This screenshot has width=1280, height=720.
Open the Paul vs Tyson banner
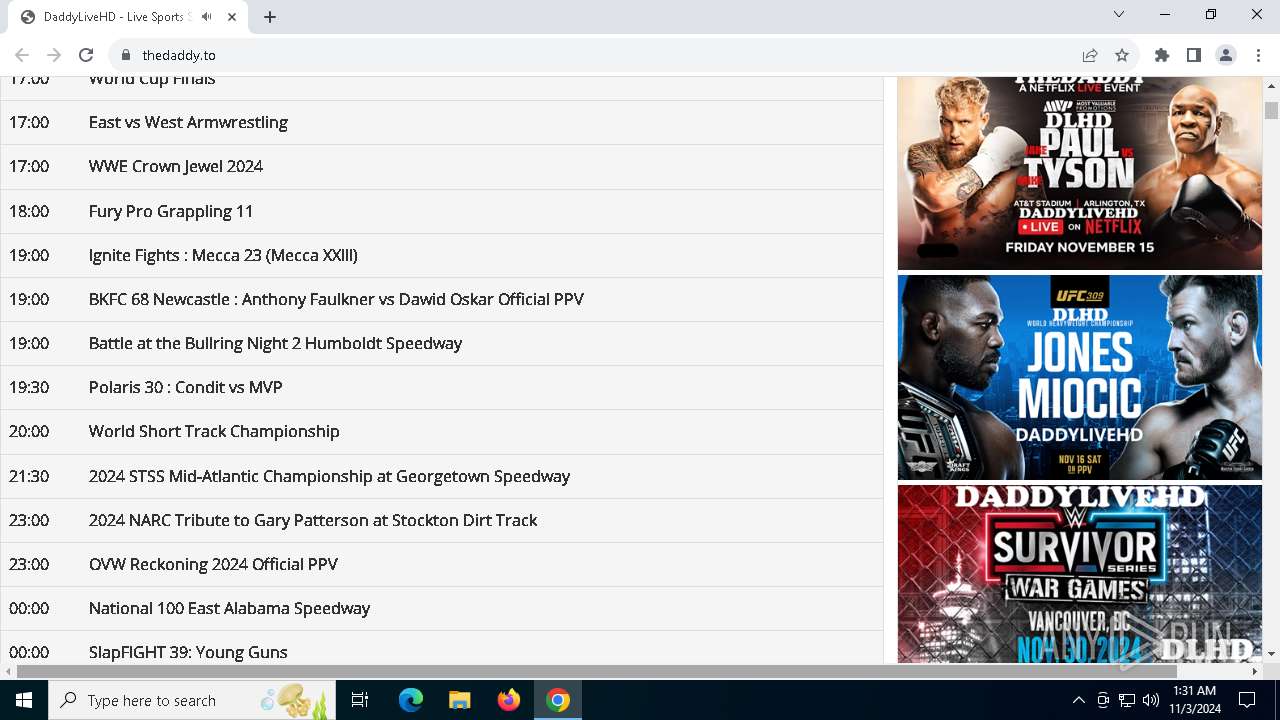tap(1080, 173)
